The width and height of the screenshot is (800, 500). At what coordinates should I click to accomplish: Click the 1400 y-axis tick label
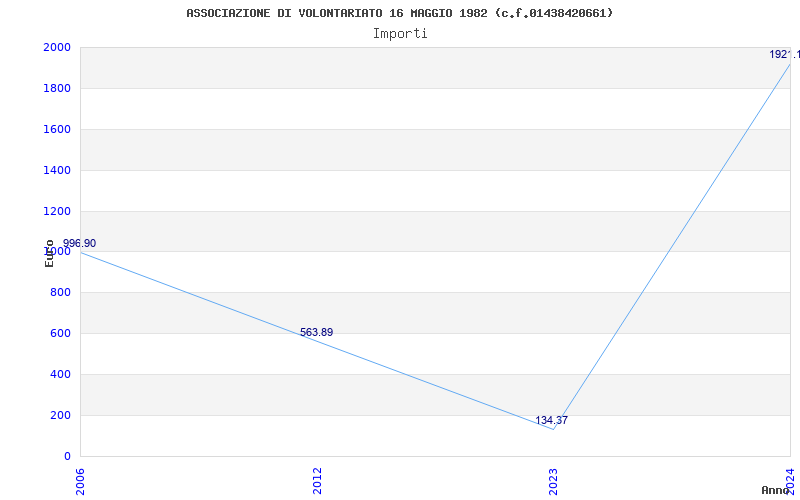click(x=57, y=170)
